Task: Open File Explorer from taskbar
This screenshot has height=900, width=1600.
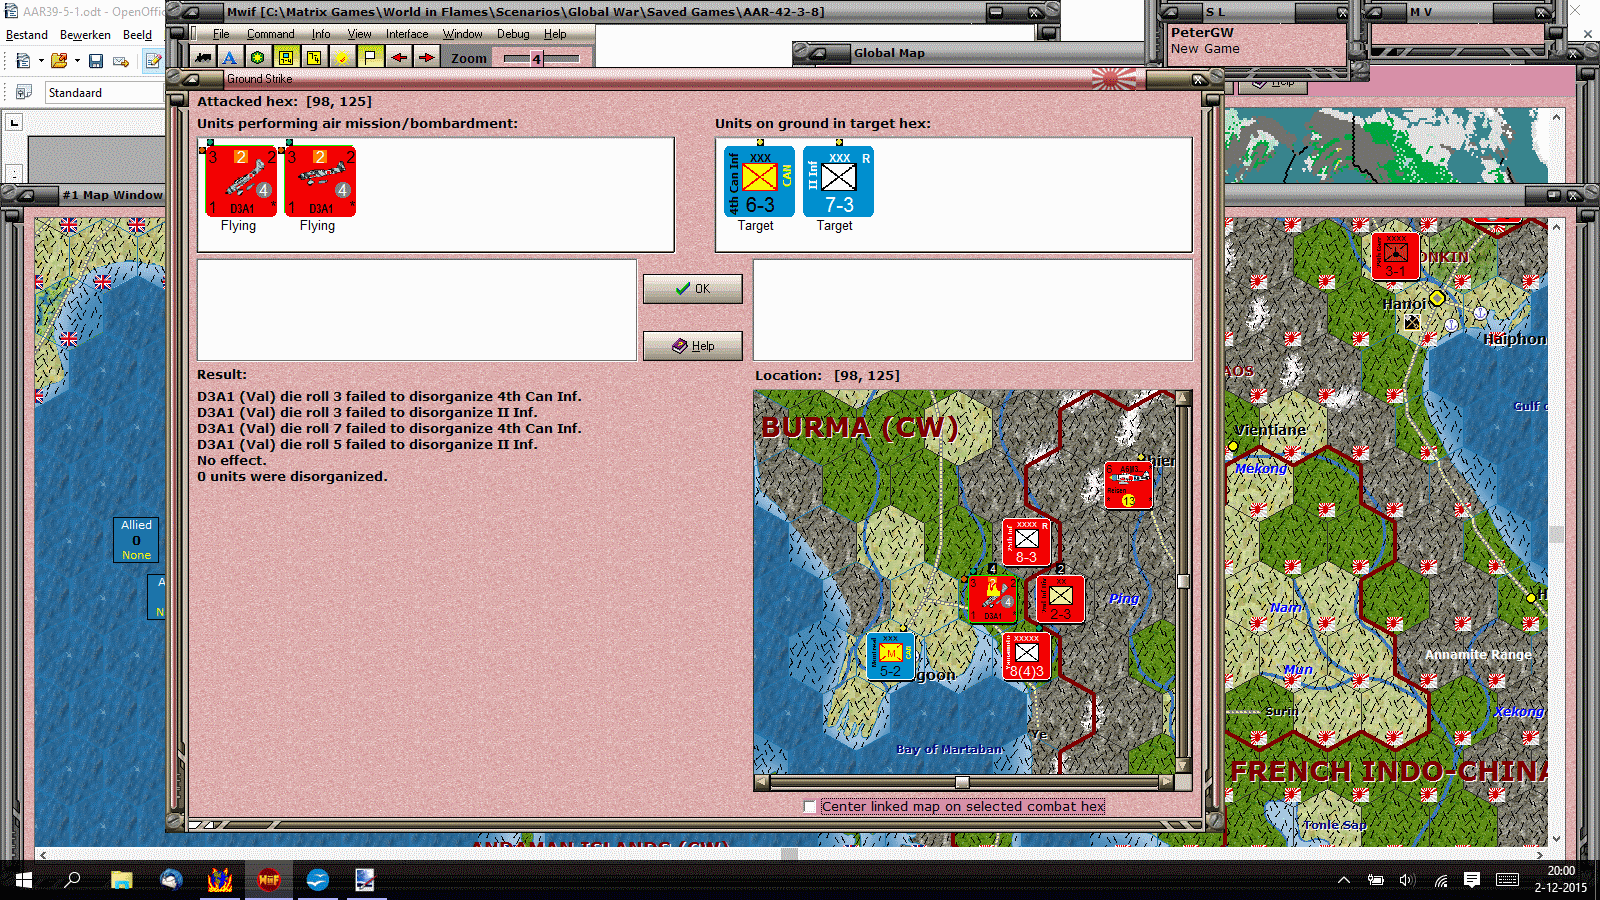Action: coord(122,880)
